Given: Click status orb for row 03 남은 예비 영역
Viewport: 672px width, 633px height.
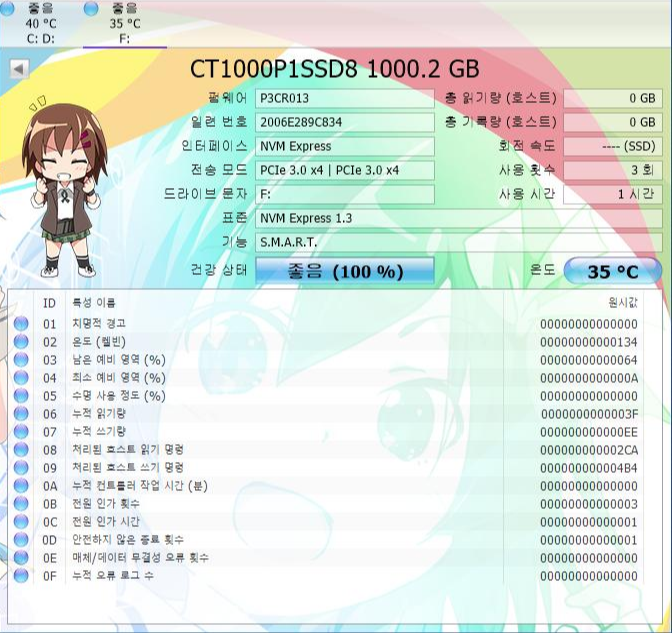Looking at the screenshot, I should pos(21,360).
